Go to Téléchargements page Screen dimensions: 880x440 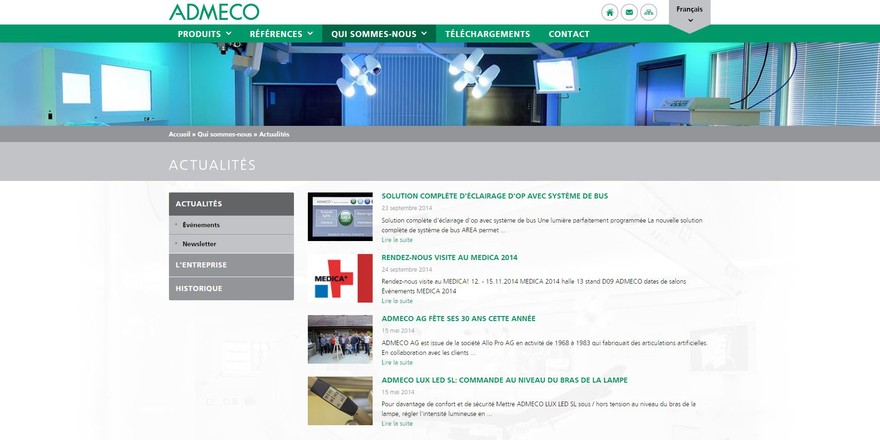487,34
